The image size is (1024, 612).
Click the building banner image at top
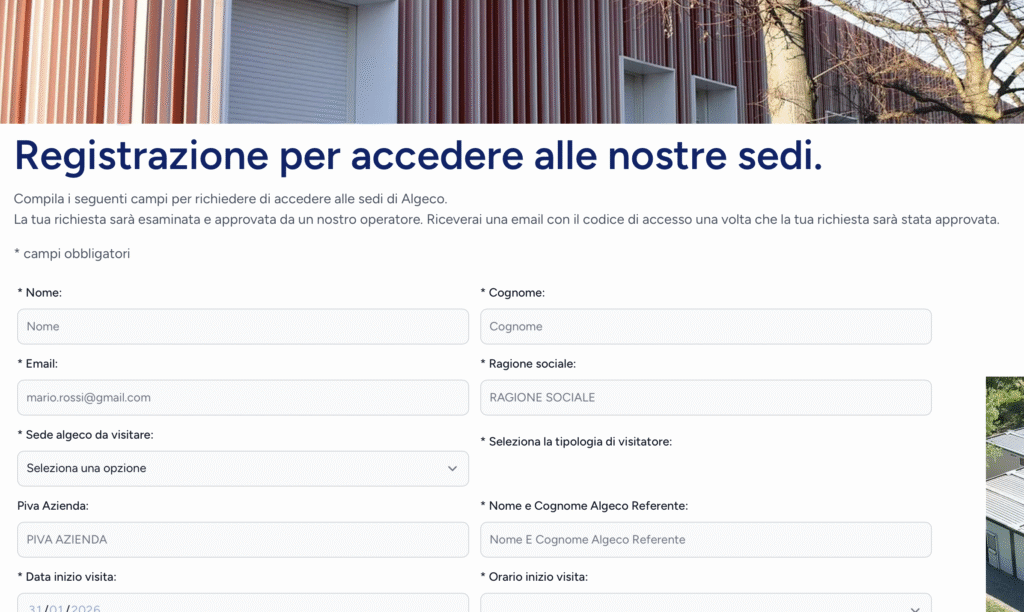512,60
